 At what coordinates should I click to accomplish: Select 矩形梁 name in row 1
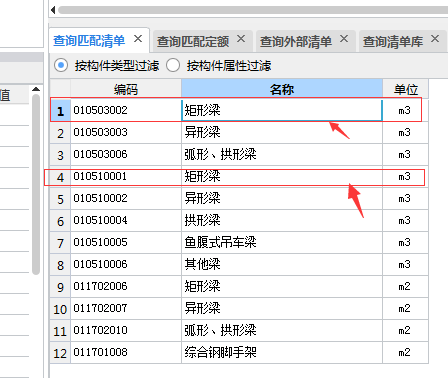[x=282, y=110]
